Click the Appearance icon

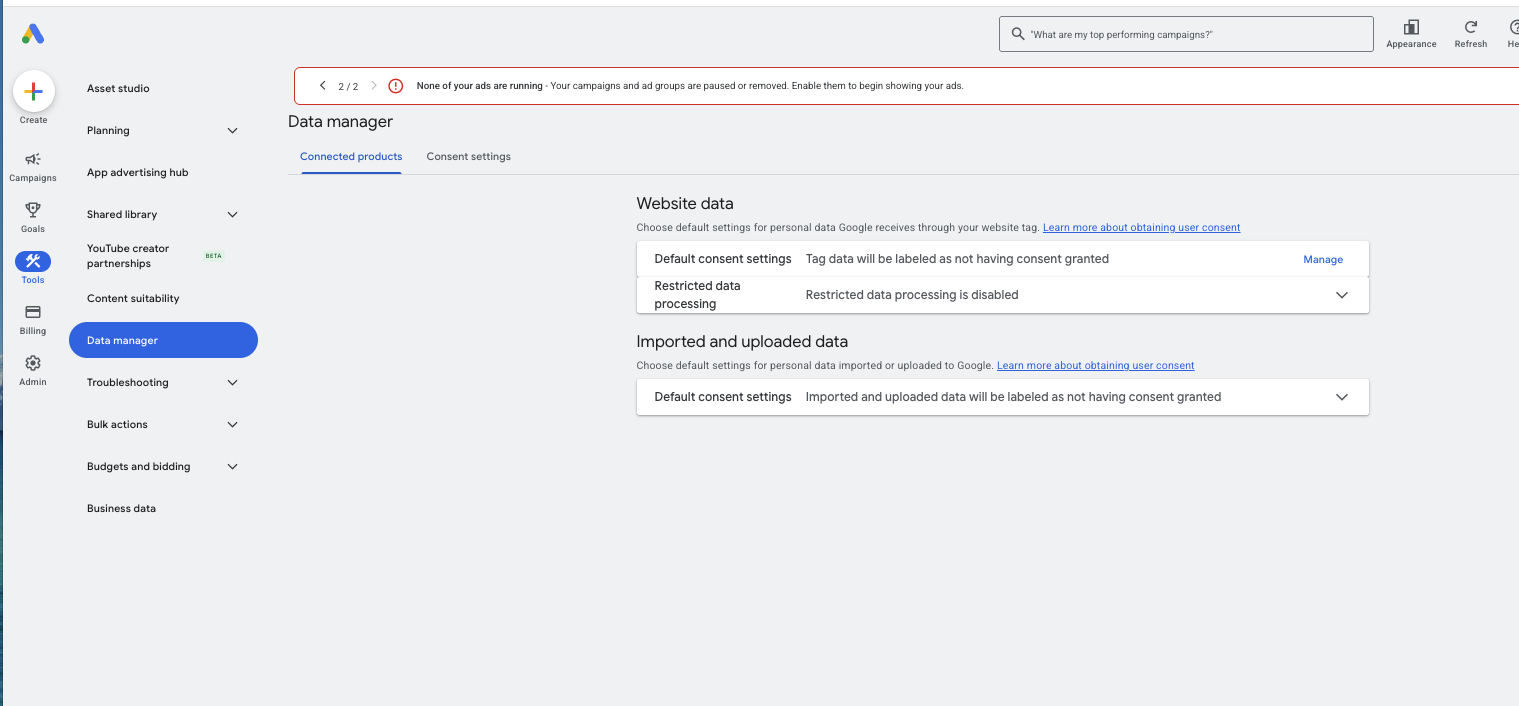point(1411,28)
